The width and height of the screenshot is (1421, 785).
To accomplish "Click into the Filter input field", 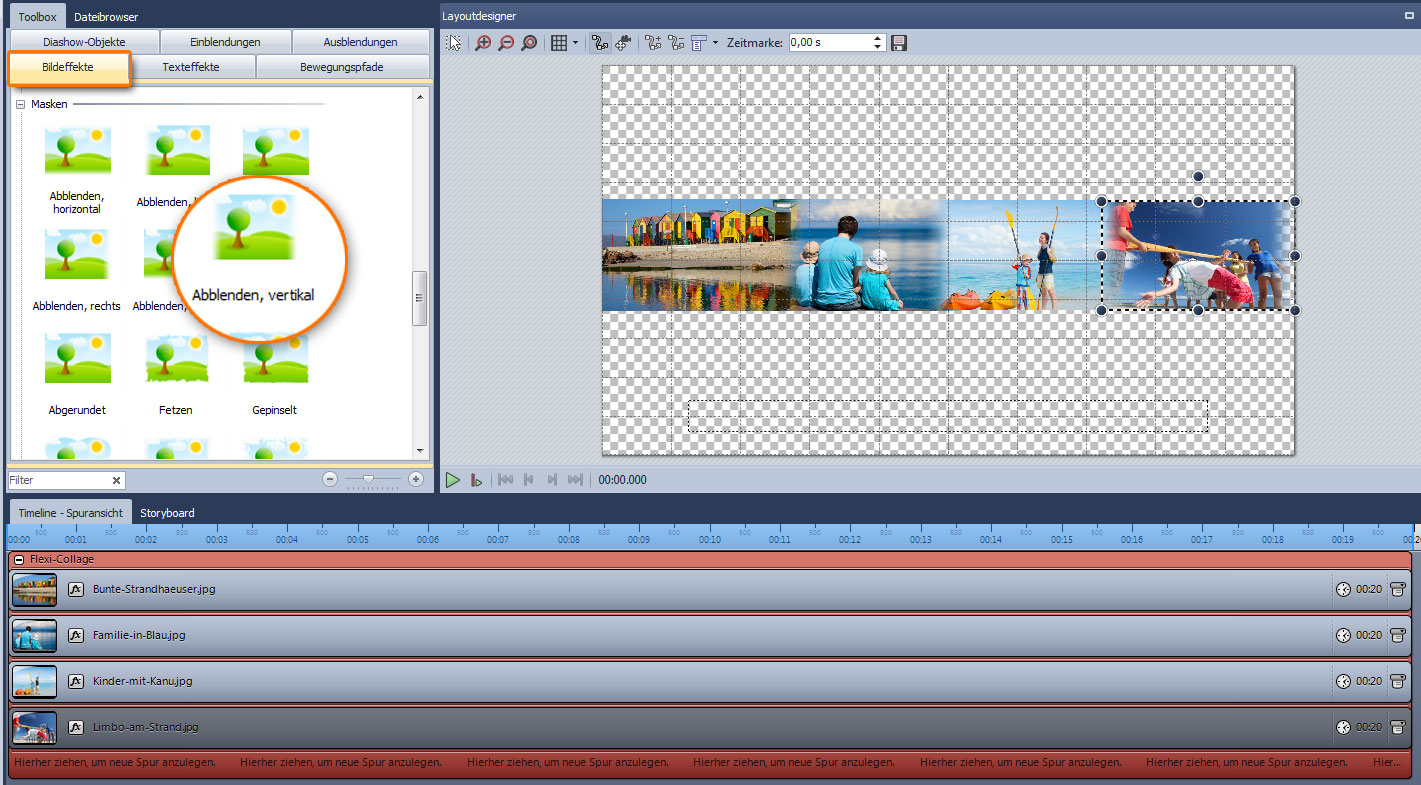I will [x=58, y=480].
